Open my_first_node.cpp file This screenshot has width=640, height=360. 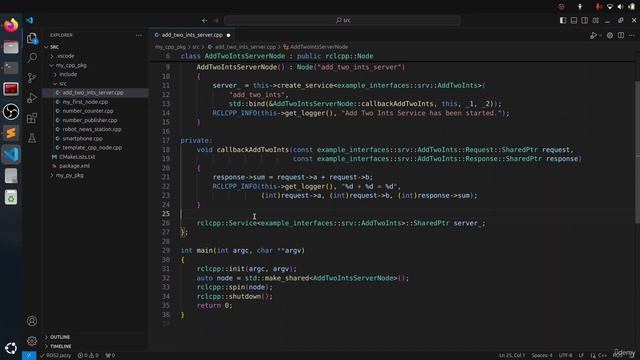tap(85, 102)
